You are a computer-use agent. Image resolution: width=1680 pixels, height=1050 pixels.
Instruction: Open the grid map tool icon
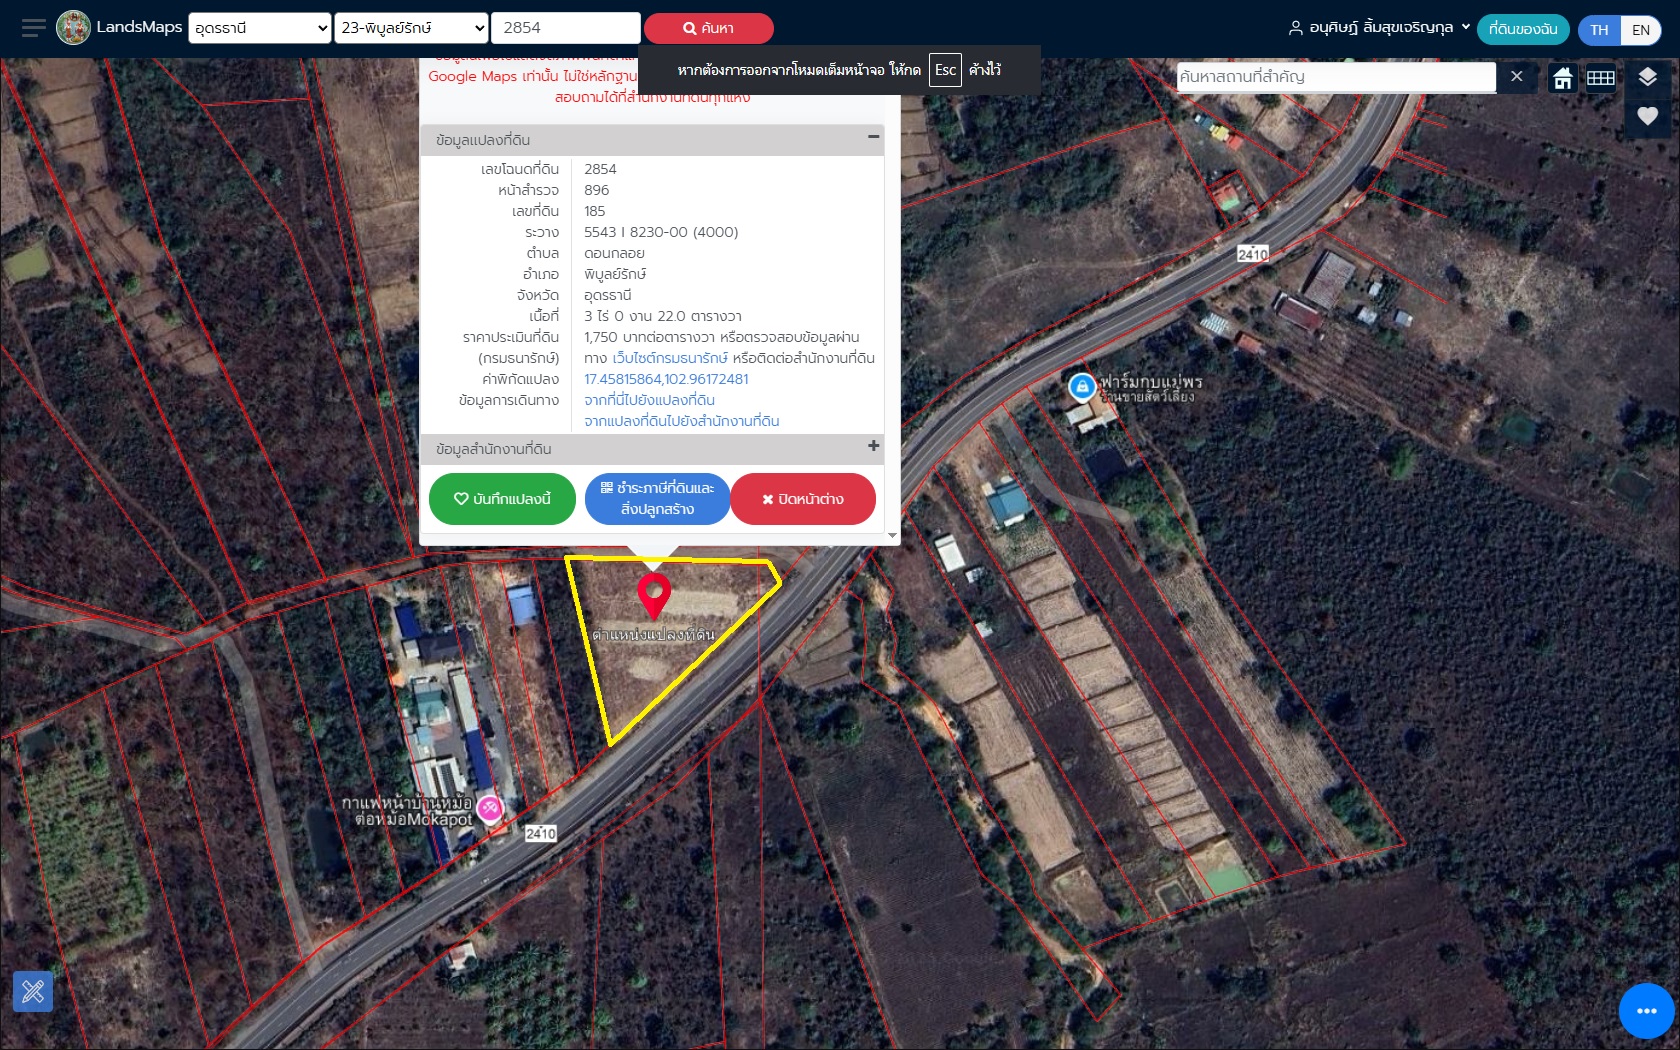pyautogui.click(x=1601, y=78)
